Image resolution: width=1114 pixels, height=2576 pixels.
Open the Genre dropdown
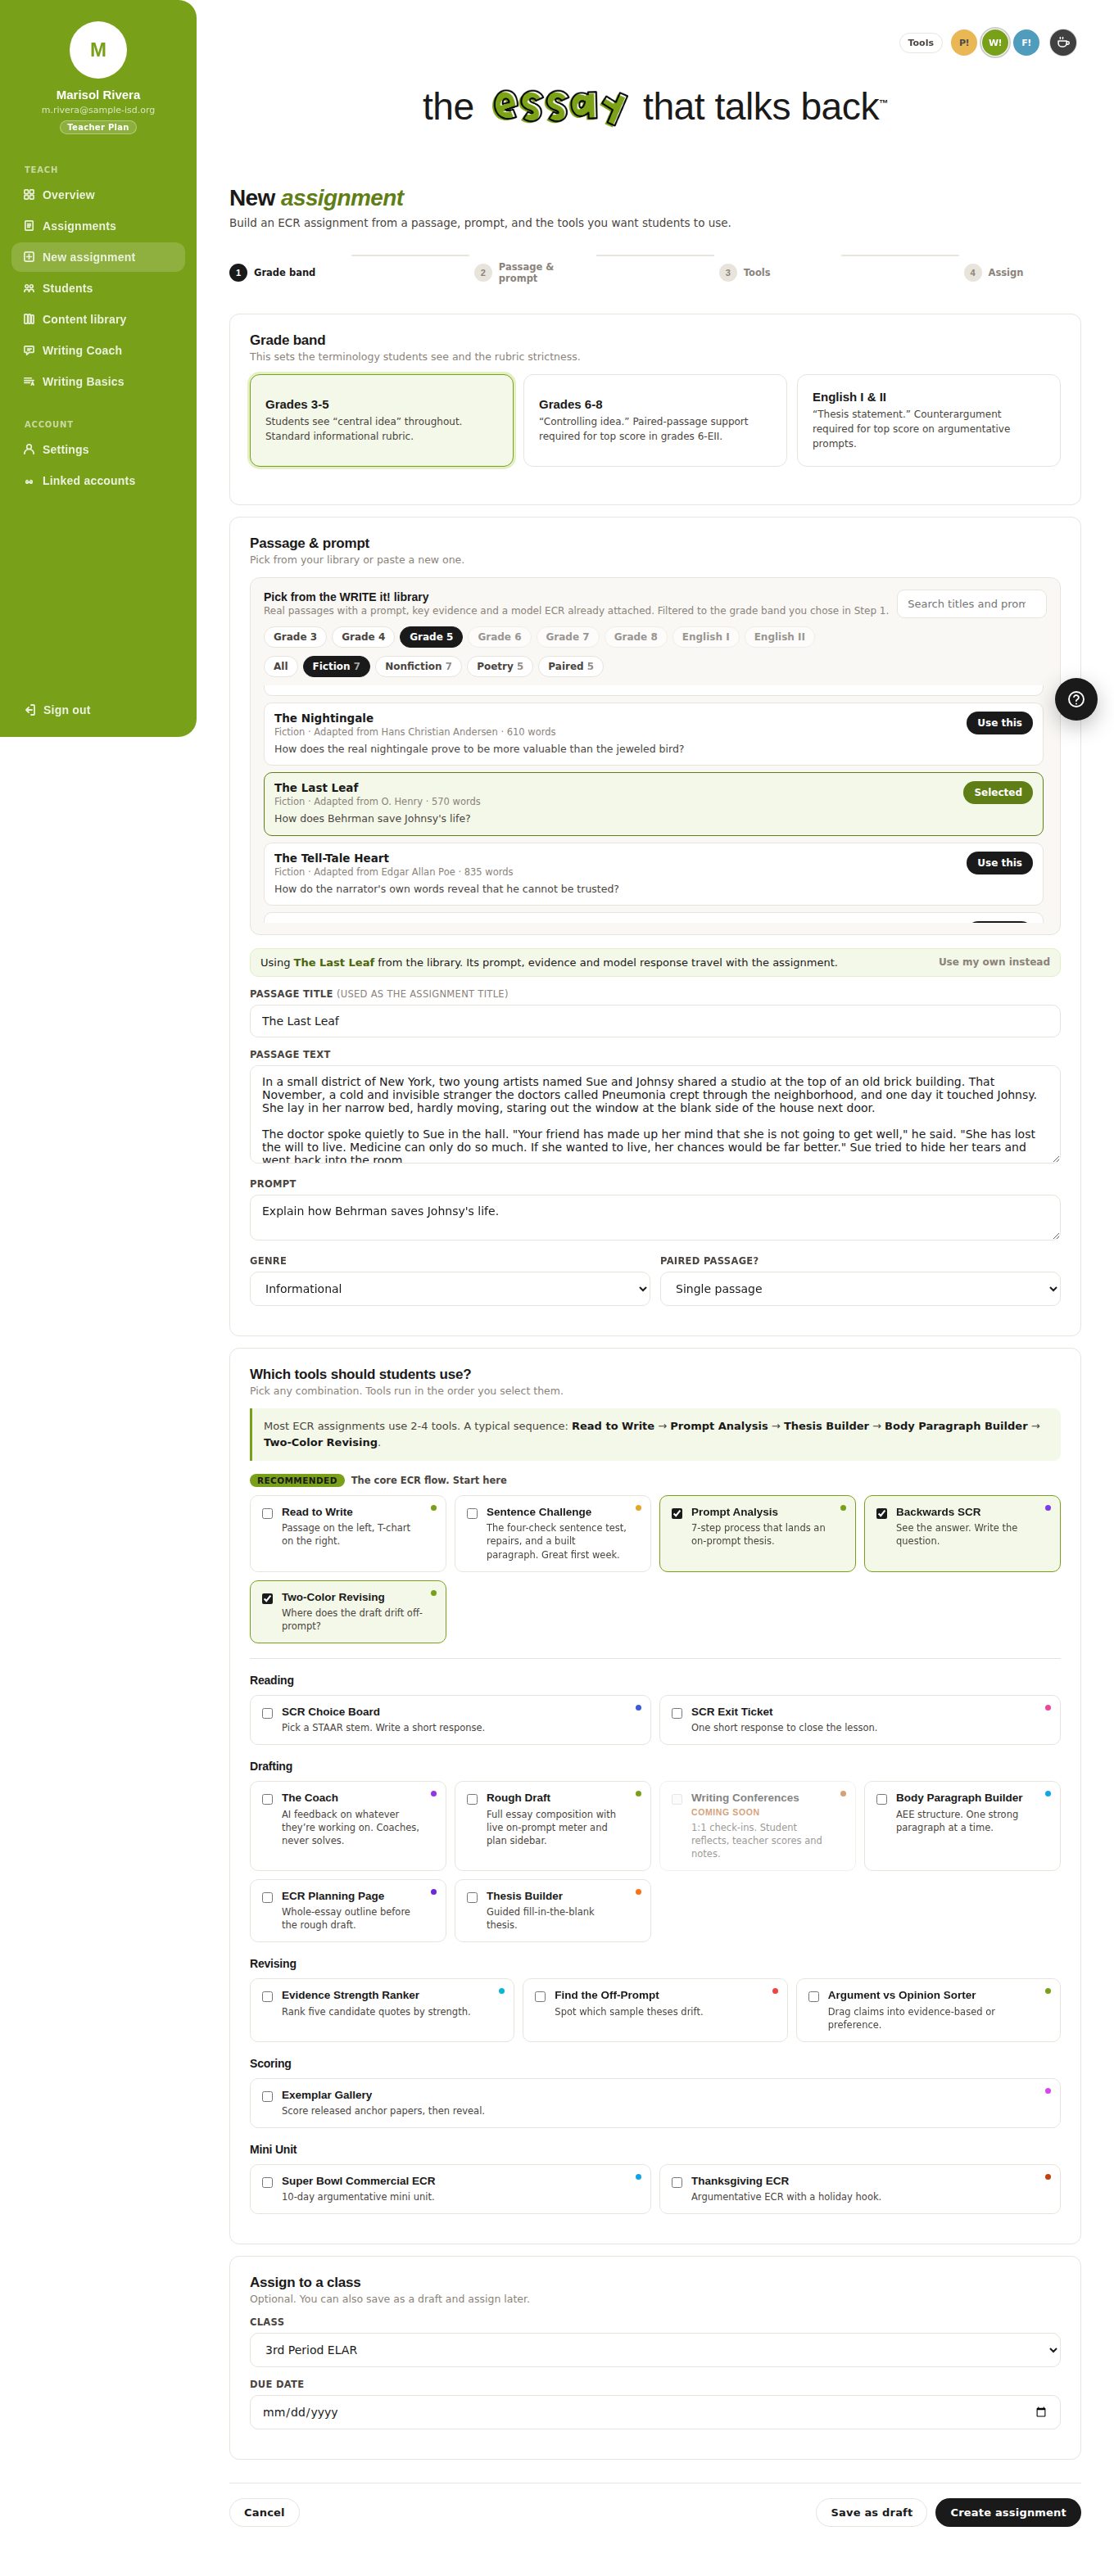point(449,1288)
